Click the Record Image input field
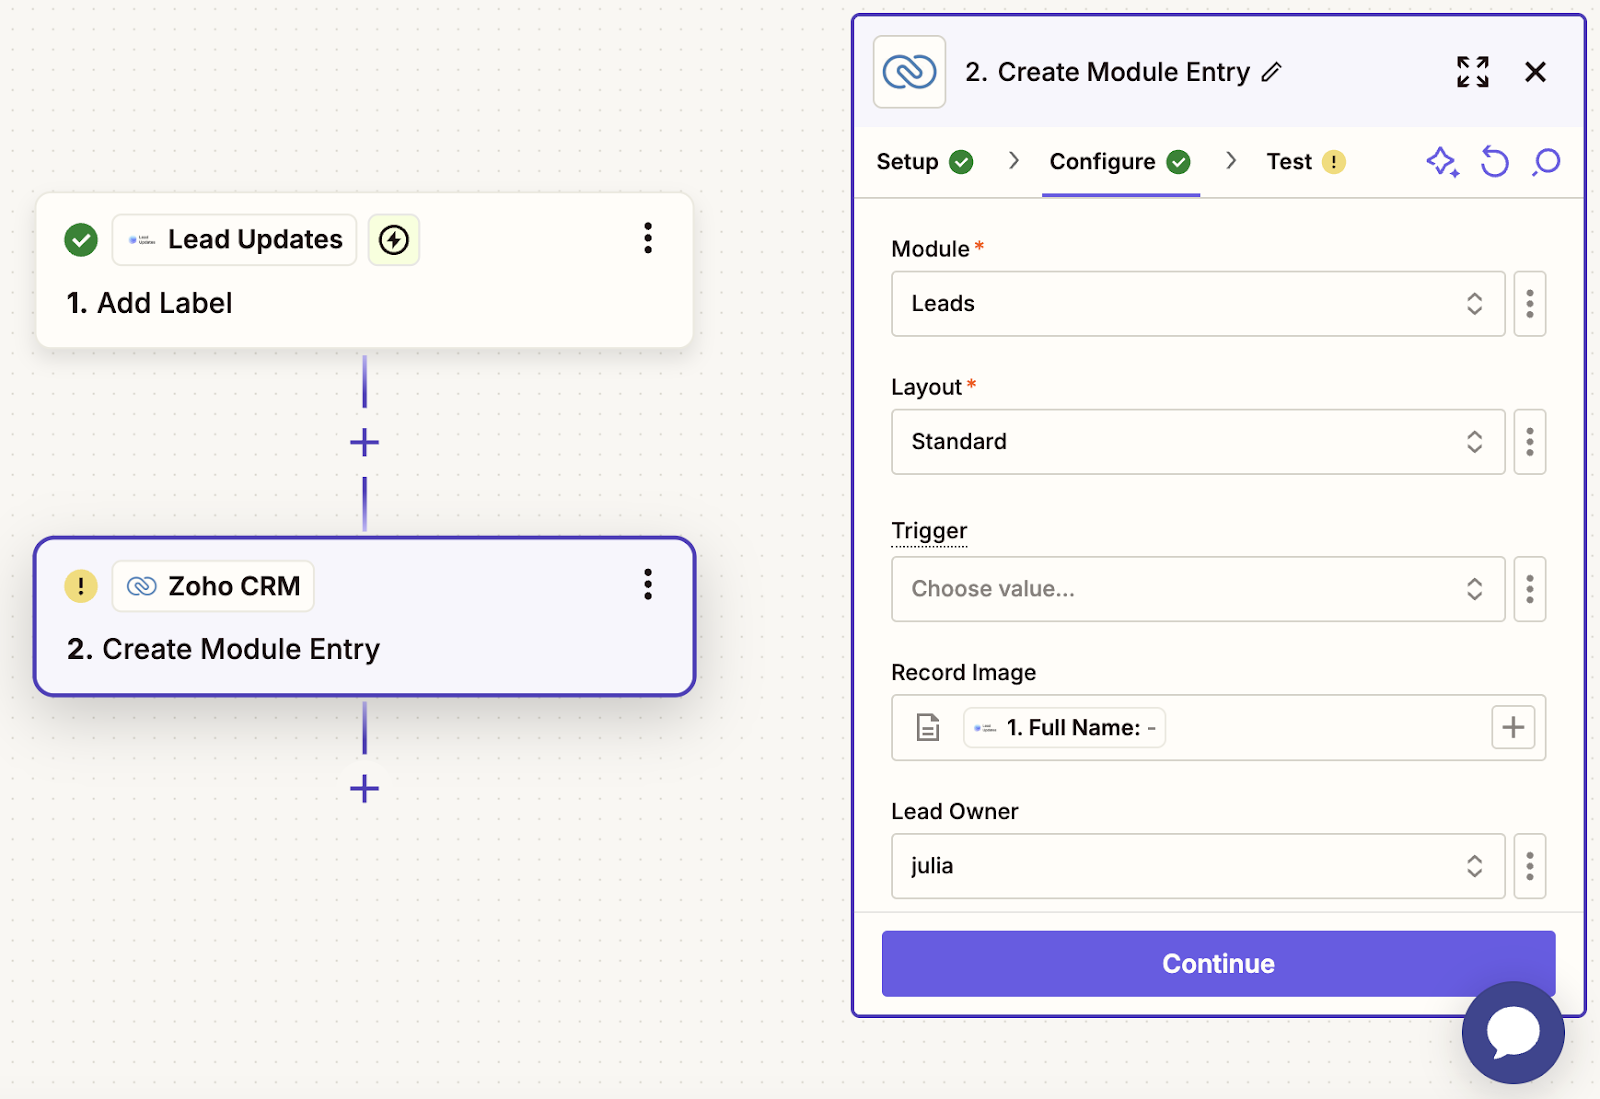Image resolution: width=1600 pixels, height=1099 pixels. point(1320,728)
